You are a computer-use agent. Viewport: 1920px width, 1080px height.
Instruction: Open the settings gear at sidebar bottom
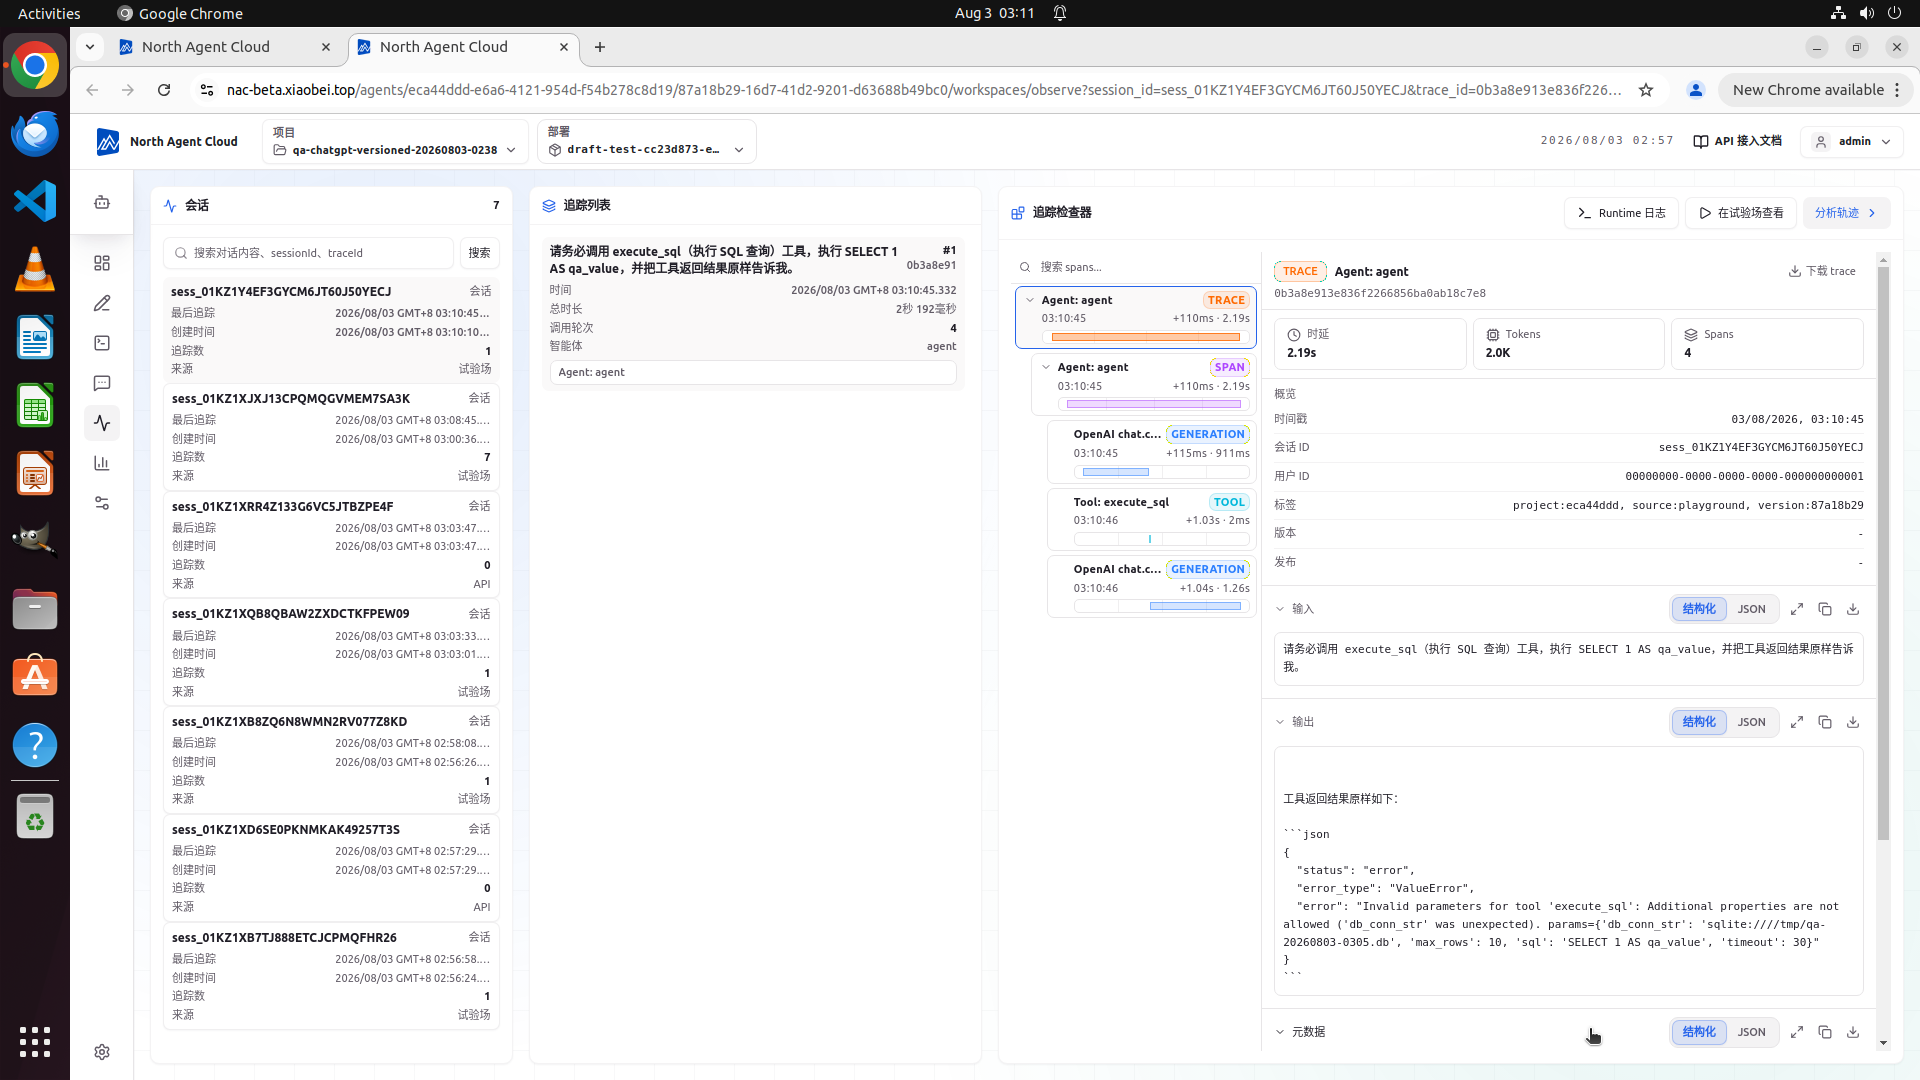click(102, 1052)
